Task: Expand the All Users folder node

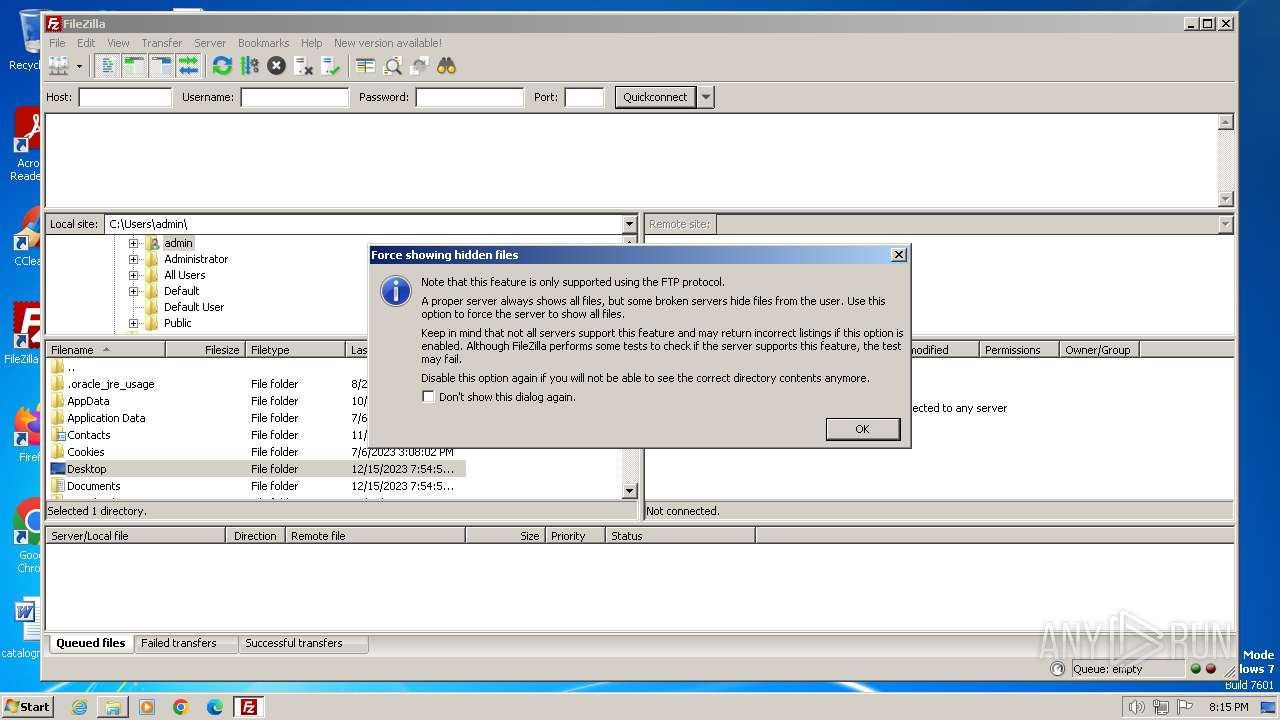Action: click(x=133, y=275)
